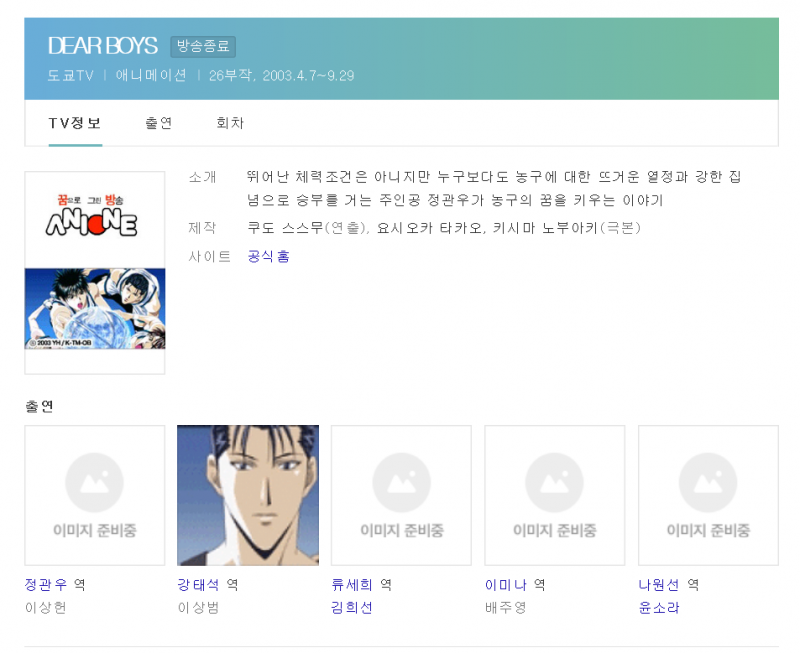The height and width of the screenshot is (653, 800).
Task: Switch to the 출연 tab
Action: [x=159, y=123]
